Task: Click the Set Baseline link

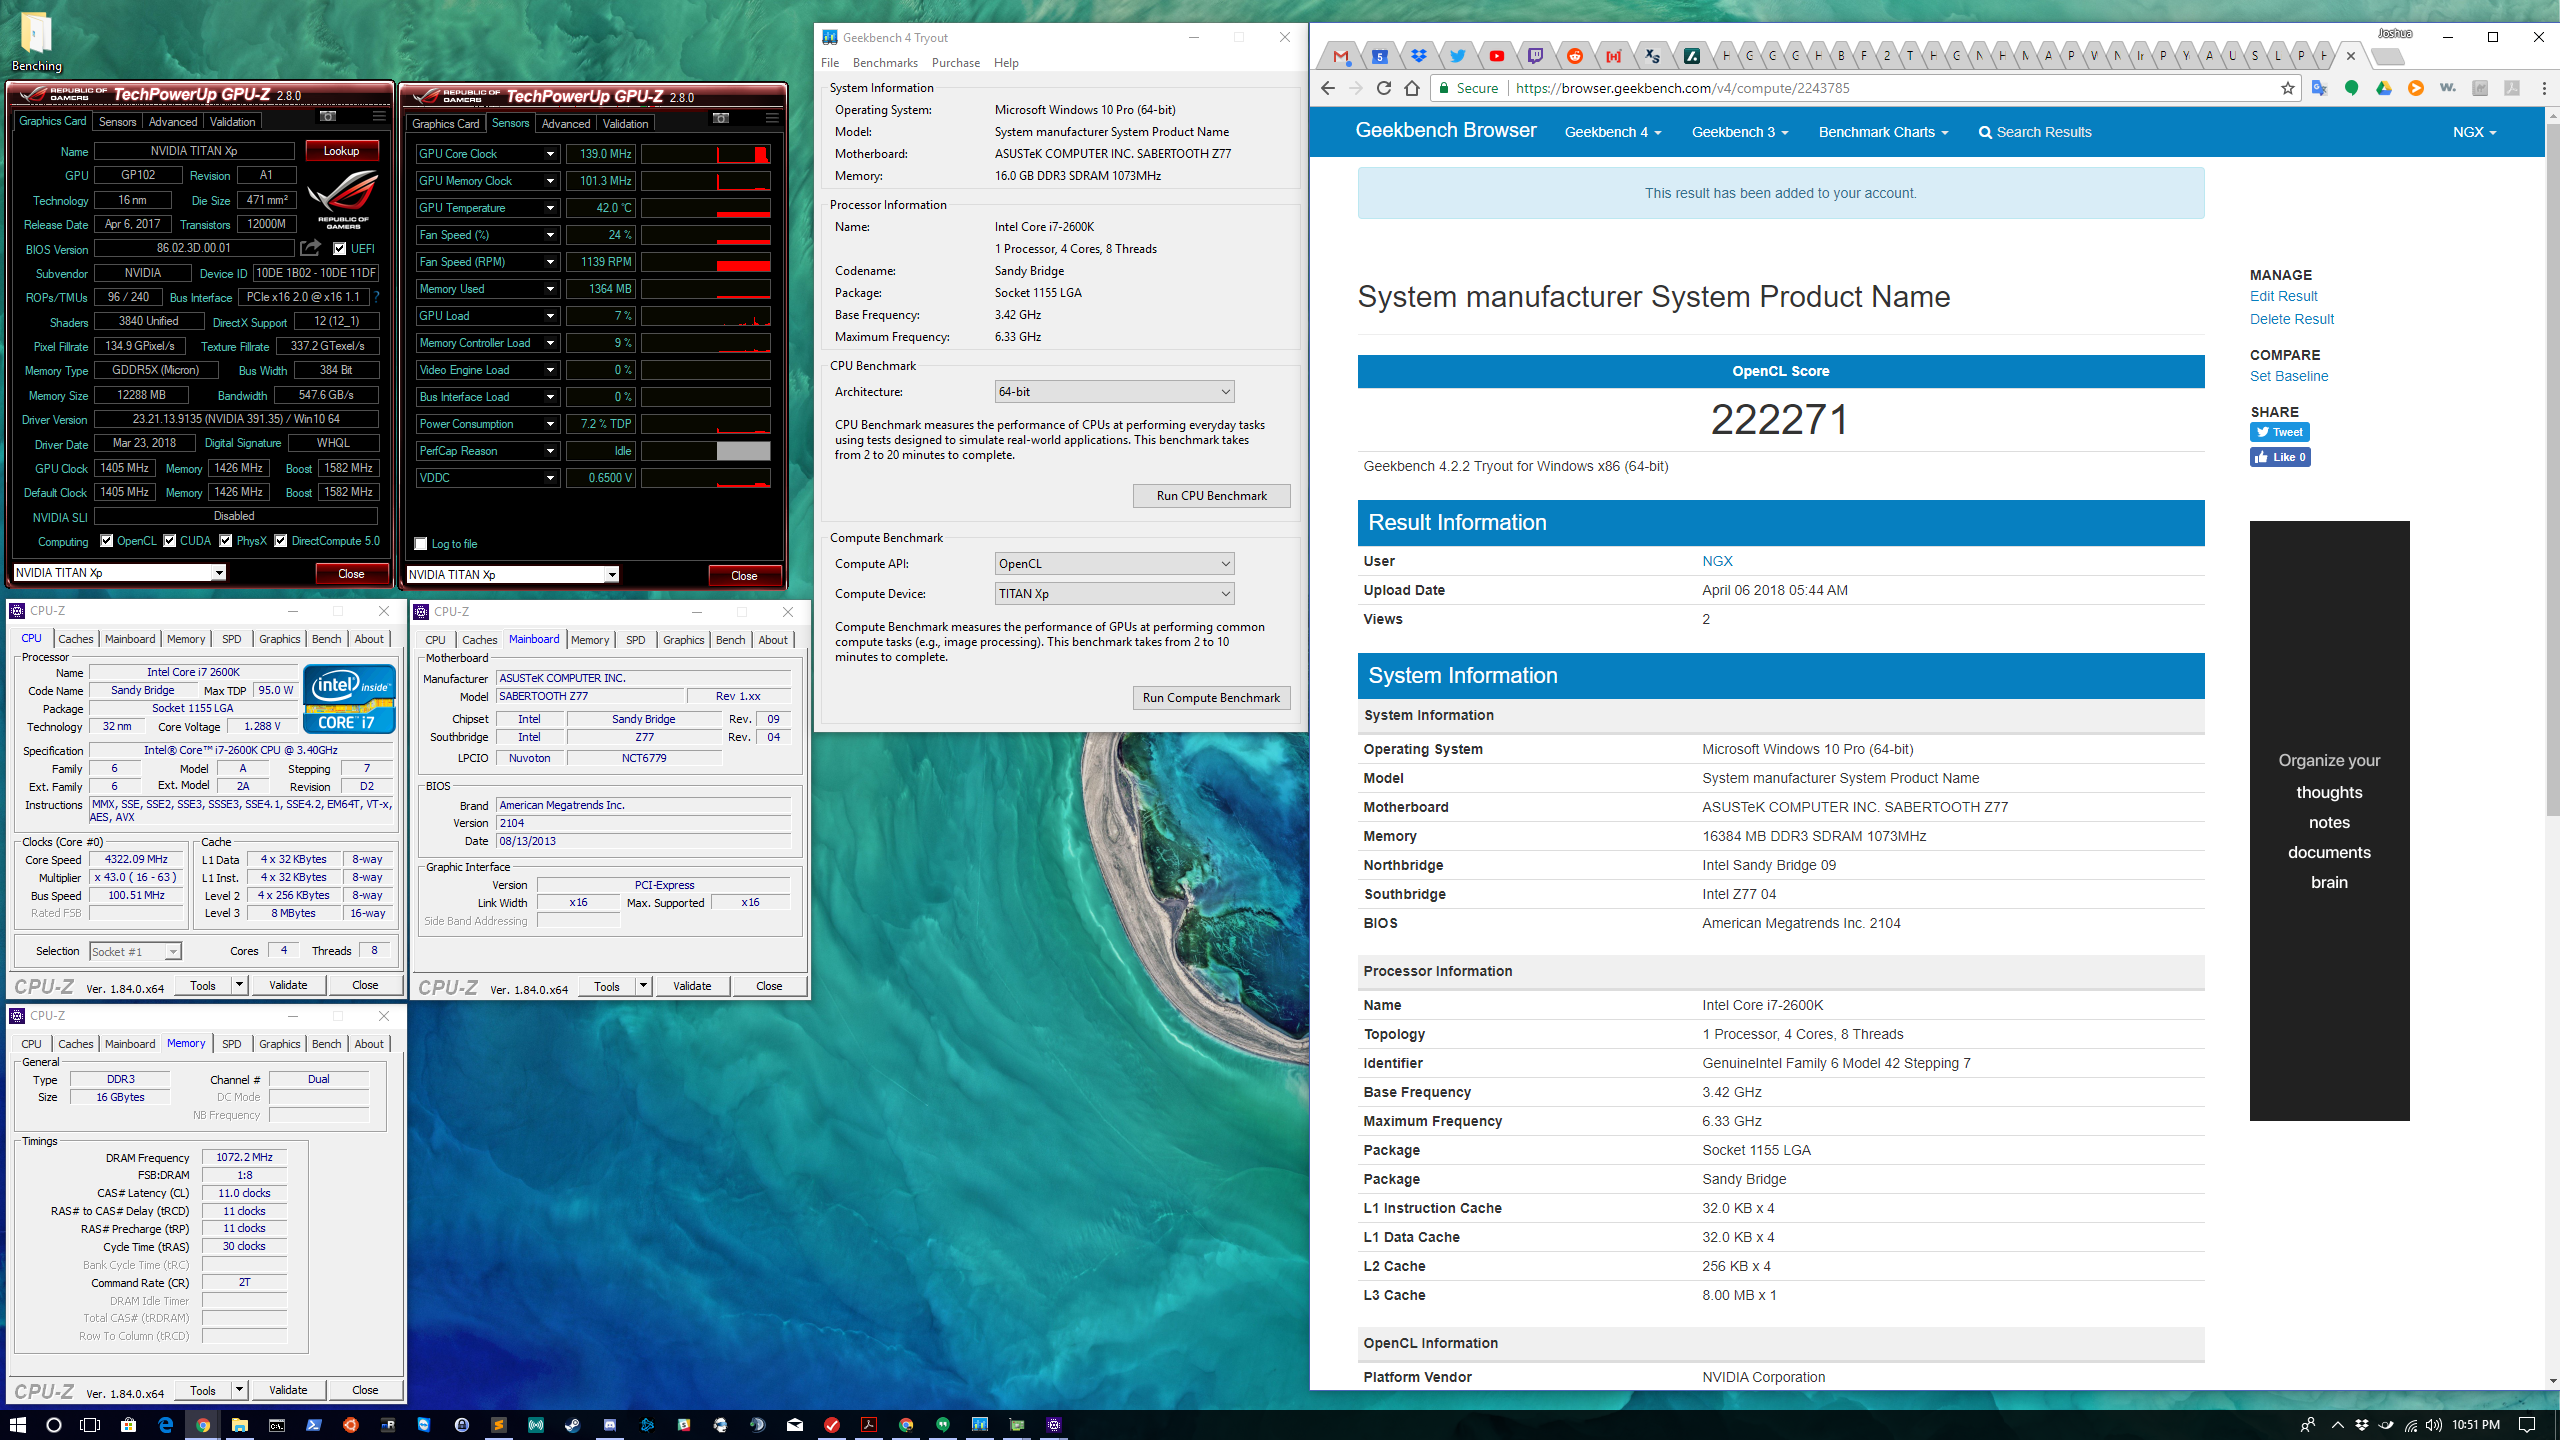Action: 2289,376
